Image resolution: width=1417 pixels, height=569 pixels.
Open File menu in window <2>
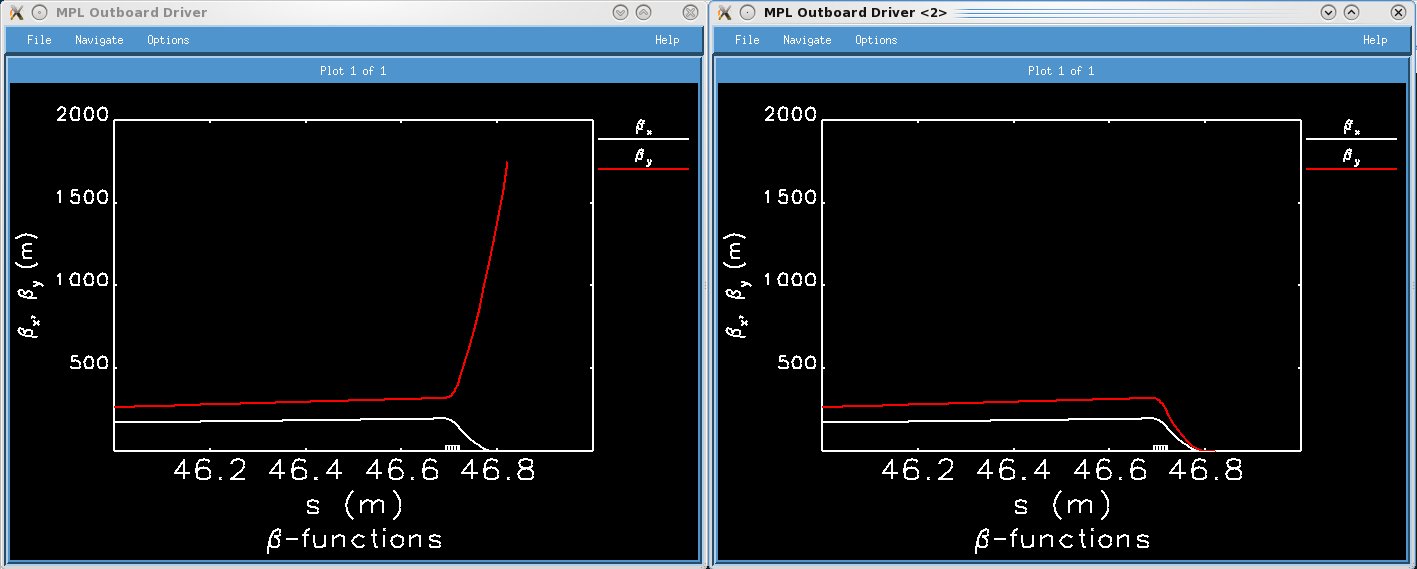coord(747,40)
